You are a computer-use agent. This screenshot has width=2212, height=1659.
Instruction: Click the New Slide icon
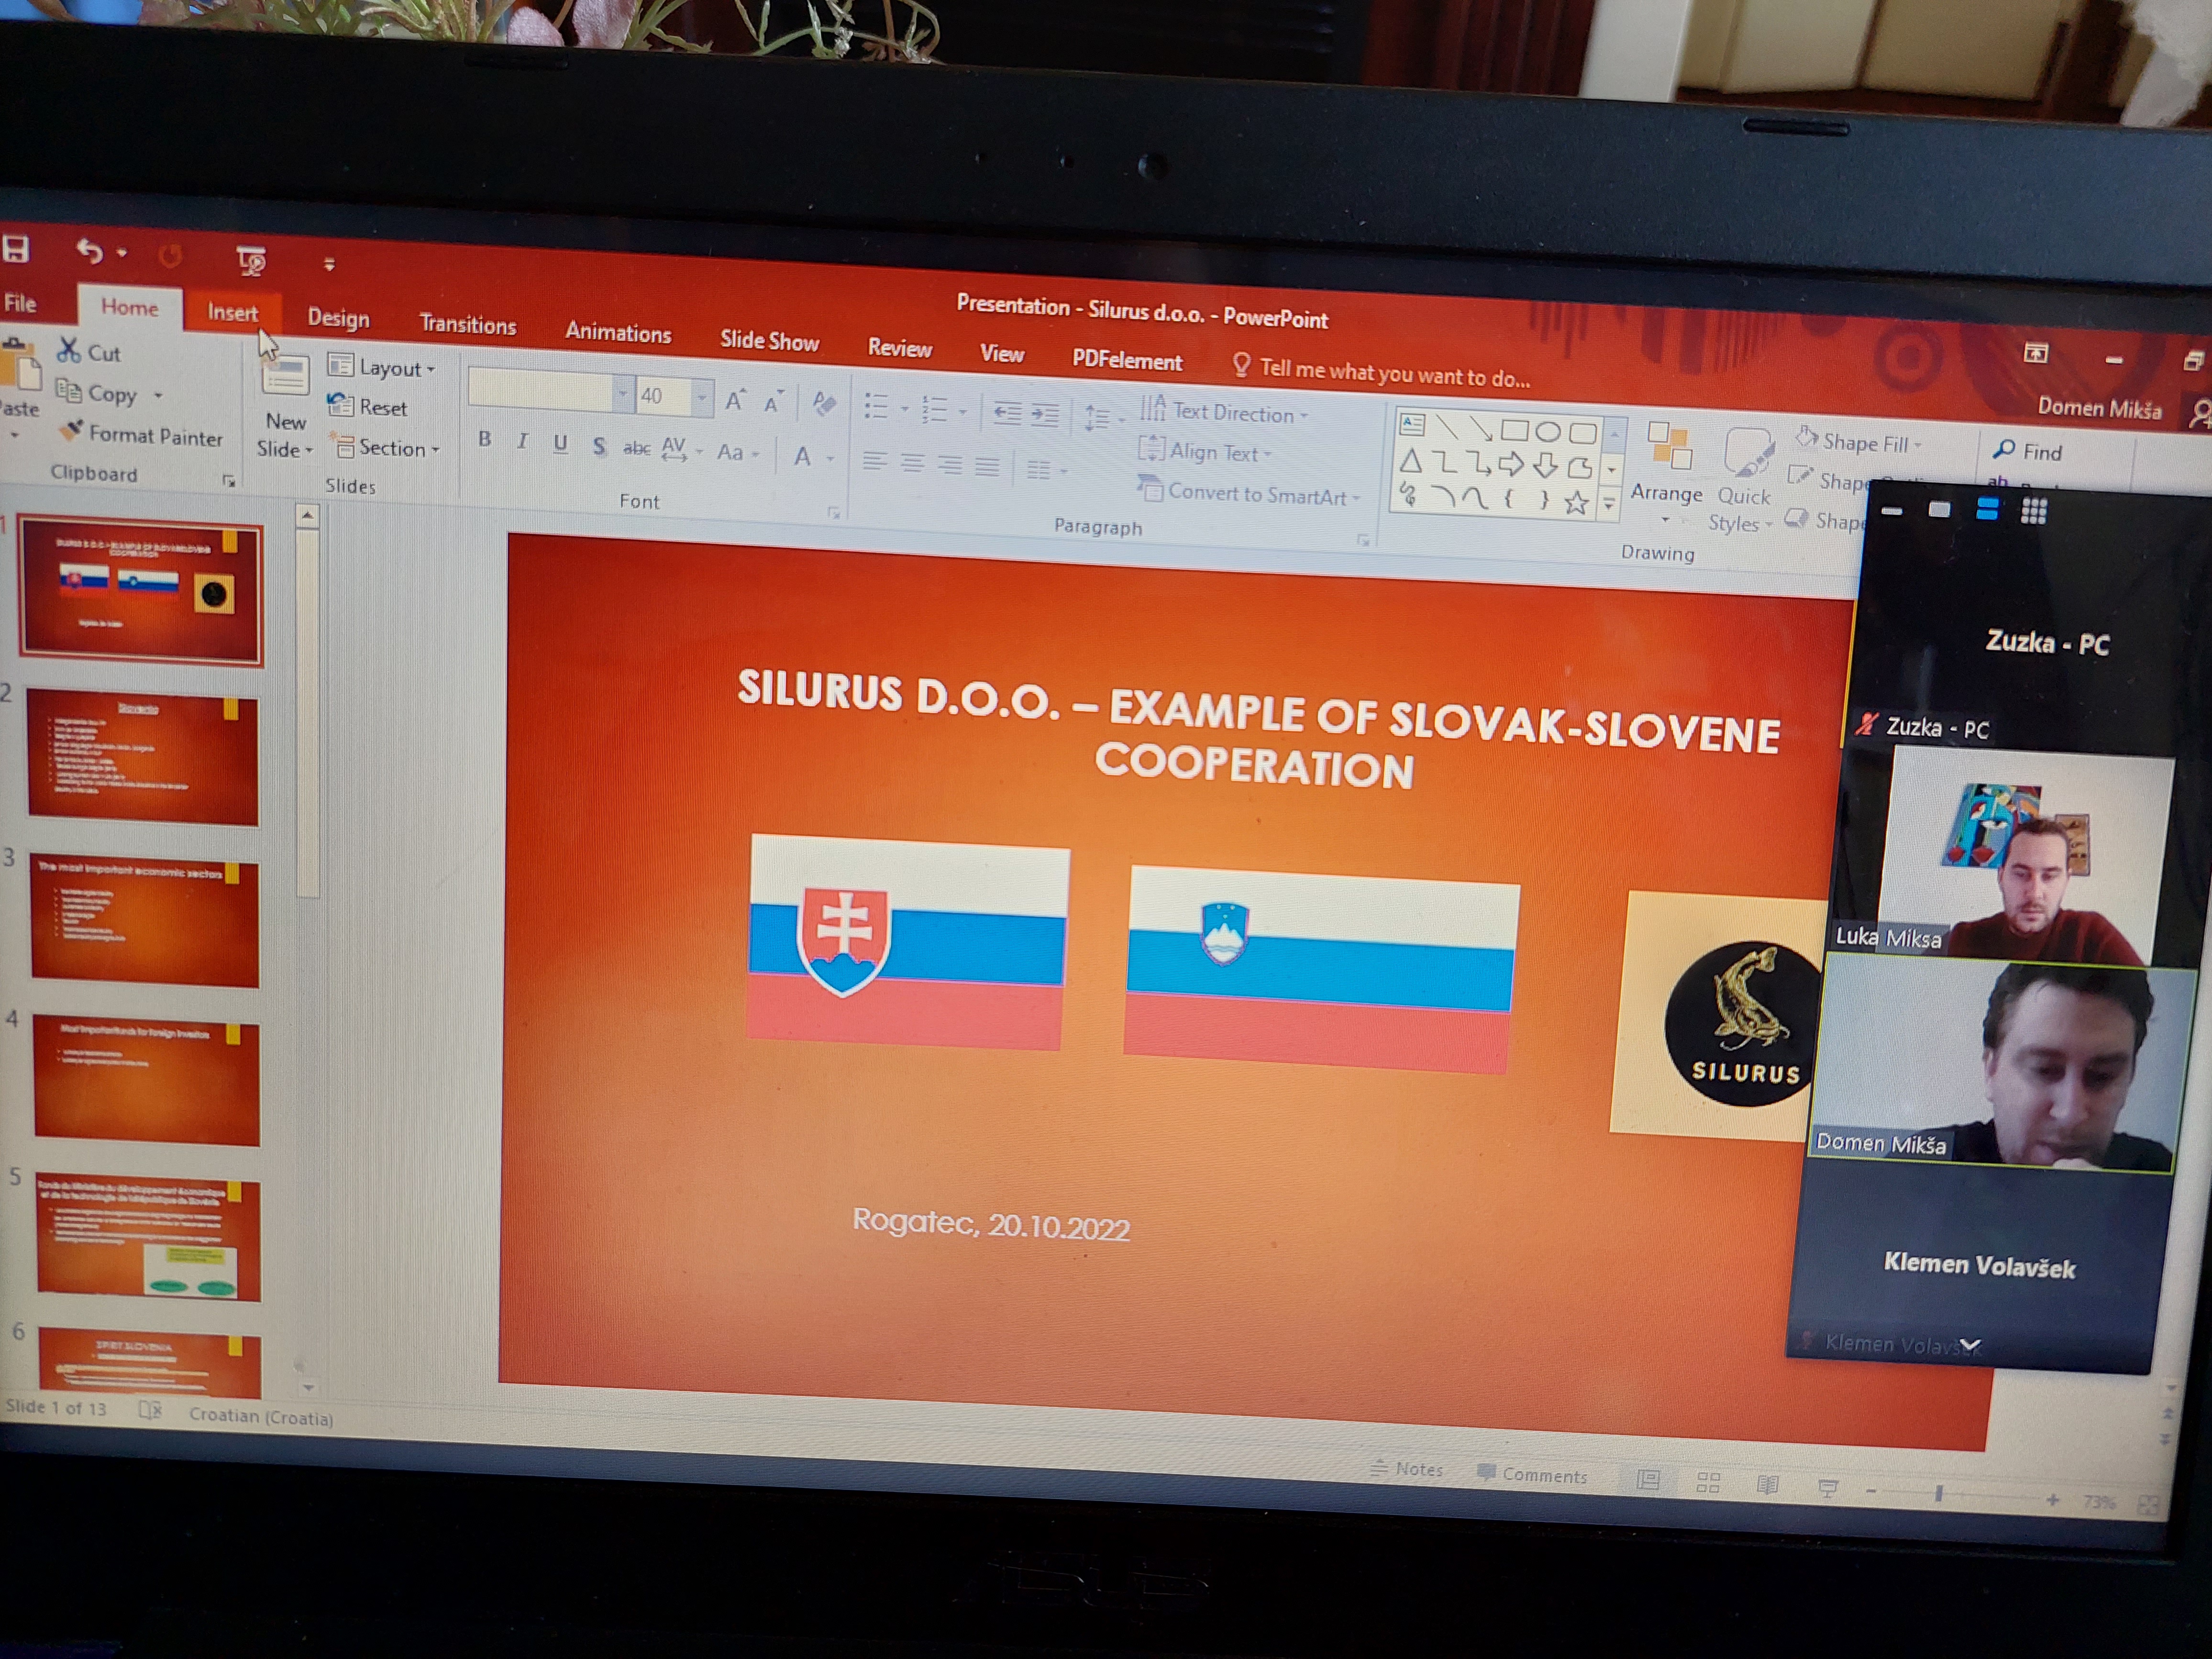click(285, 375)
